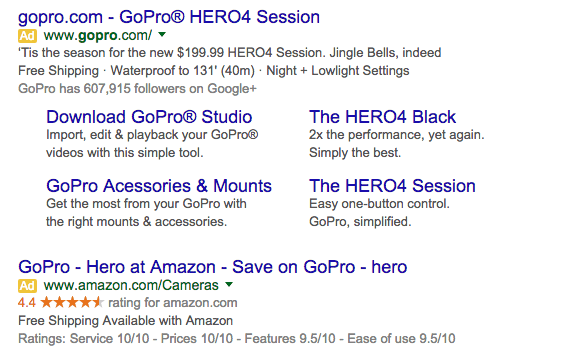Open the Download GoPro Studio sitelink
Image resolution: width=567 pixels, height=360 pixels.
pyautogui.click(x=149, y=117)
